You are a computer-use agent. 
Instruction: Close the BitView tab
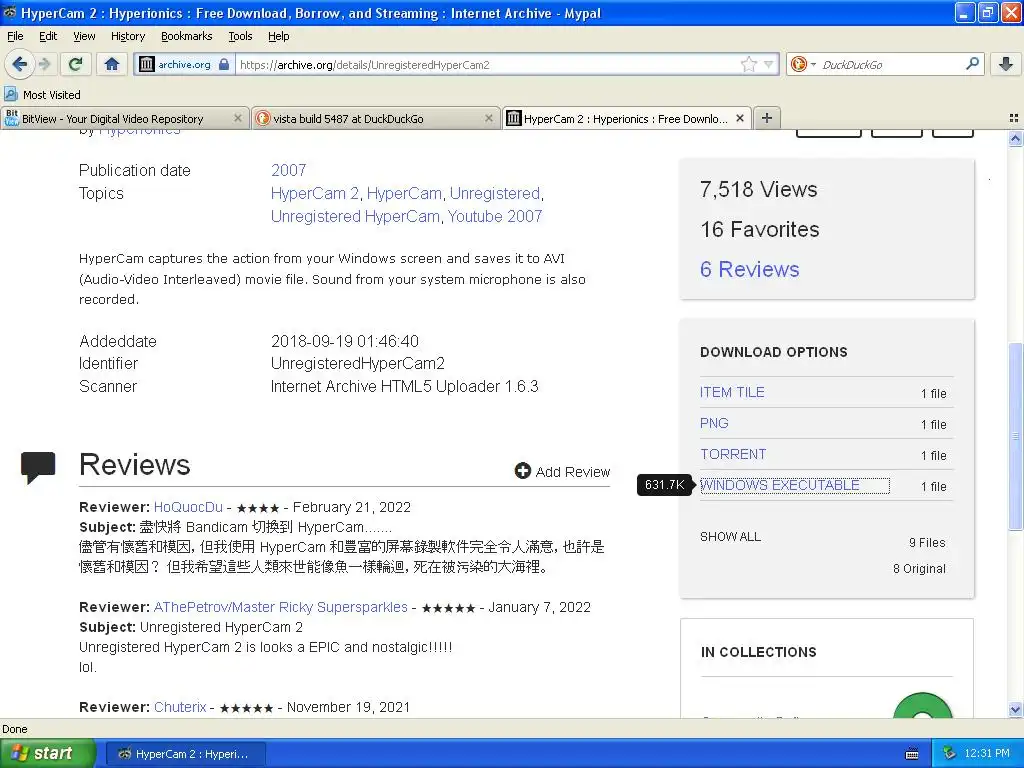pyautogui.click(x=238, y=118)
